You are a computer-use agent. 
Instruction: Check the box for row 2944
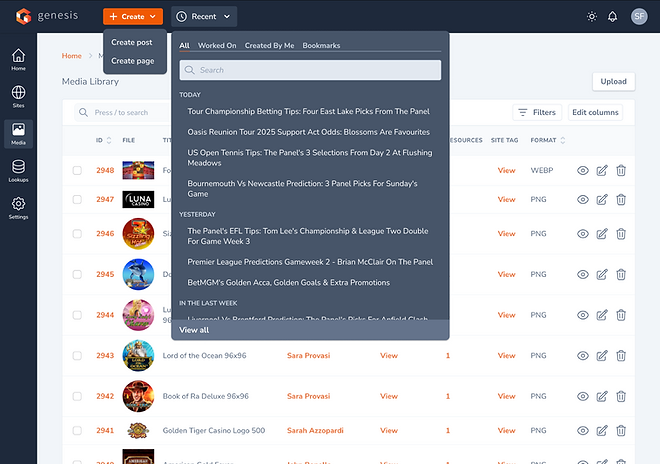pos(77,315)
